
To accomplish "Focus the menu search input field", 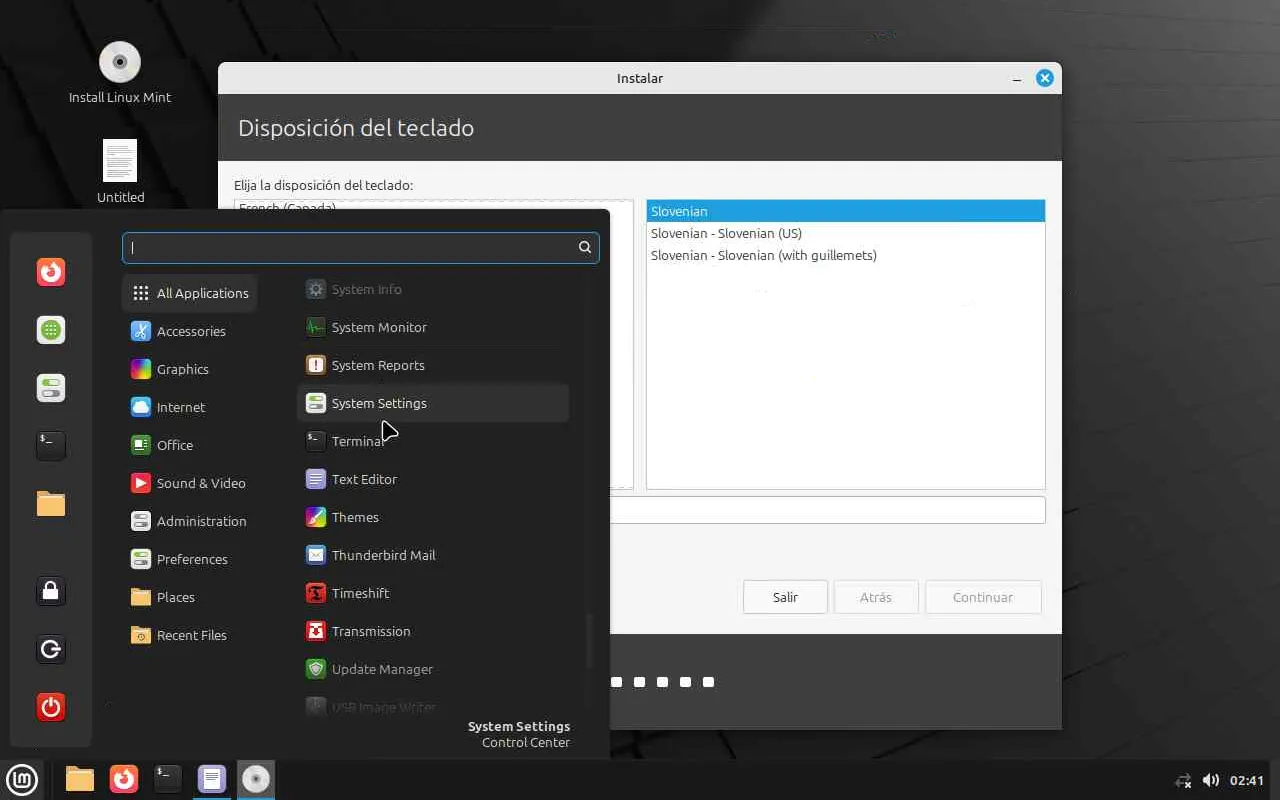I will click(361, 248).
